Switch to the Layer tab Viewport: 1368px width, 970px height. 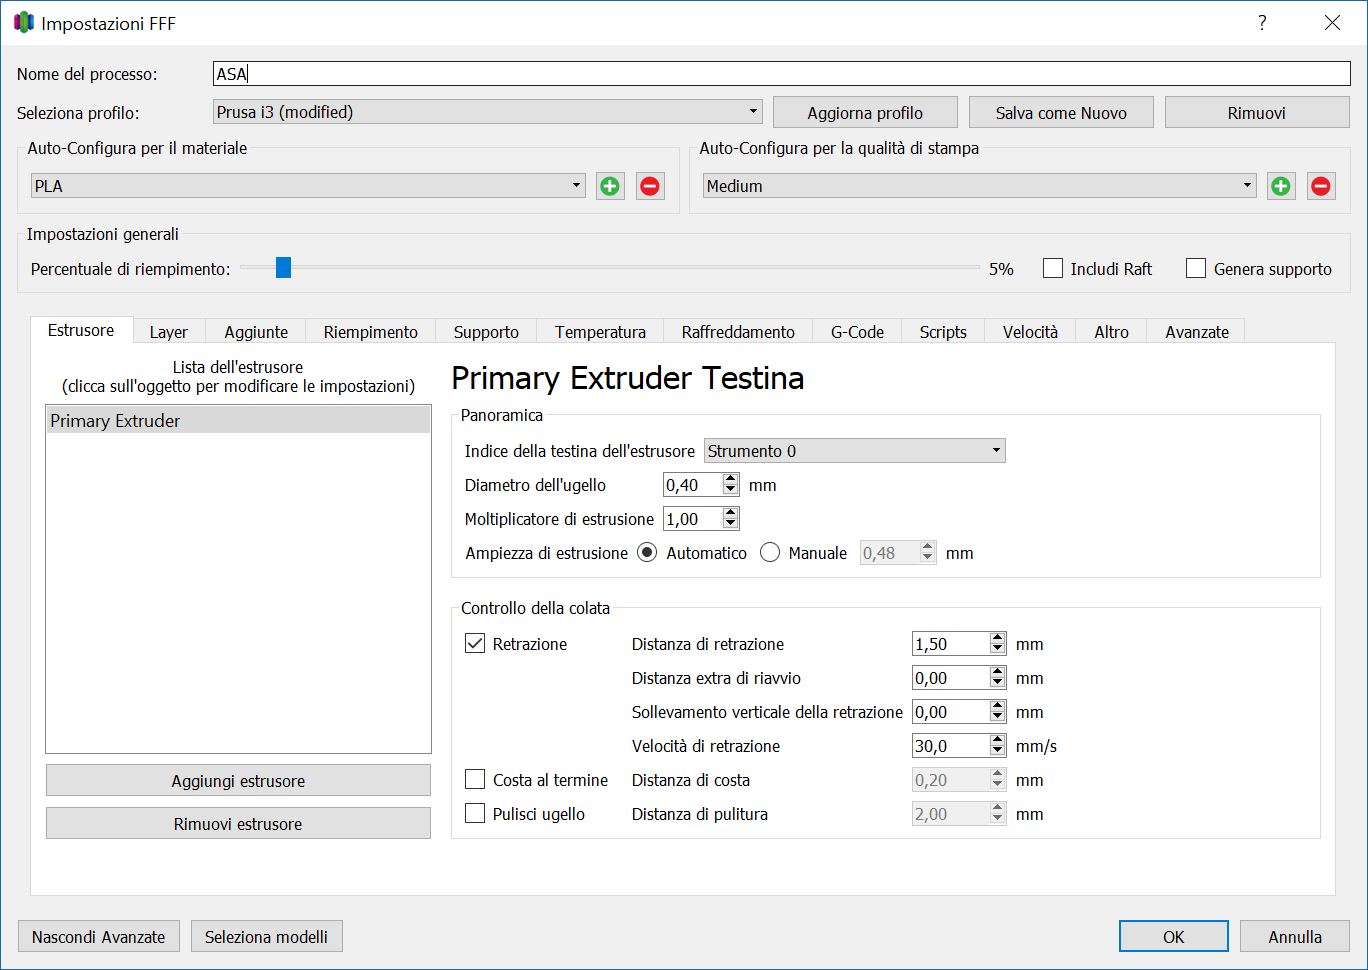point(168,332)
